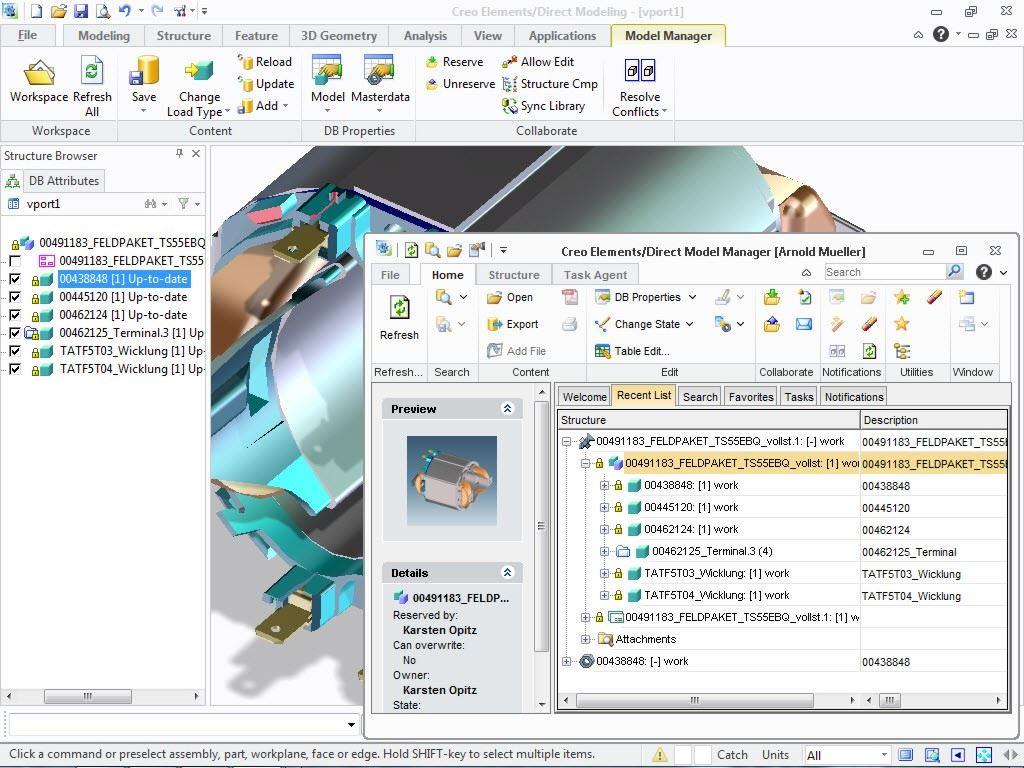The height and width of the screenshot is (768, 1024).
Task: Open the Favorites tab
Action: coord(750,397)
